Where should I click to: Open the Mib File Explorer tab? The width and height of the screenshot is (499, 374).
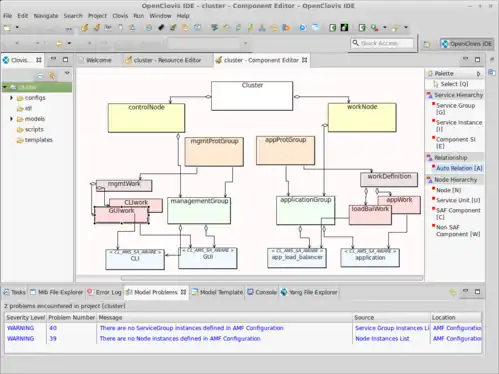(57, 292)
